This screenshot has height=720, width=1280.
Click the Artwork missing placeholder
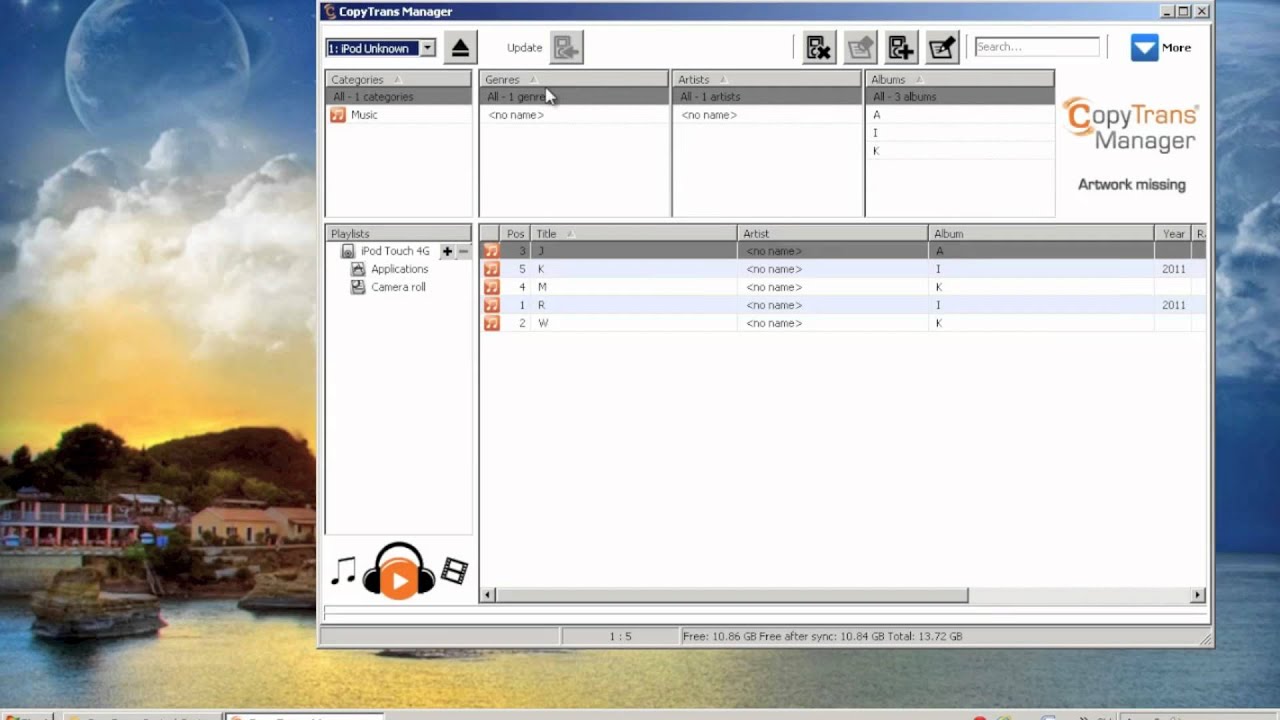(x=1131, y=184)
